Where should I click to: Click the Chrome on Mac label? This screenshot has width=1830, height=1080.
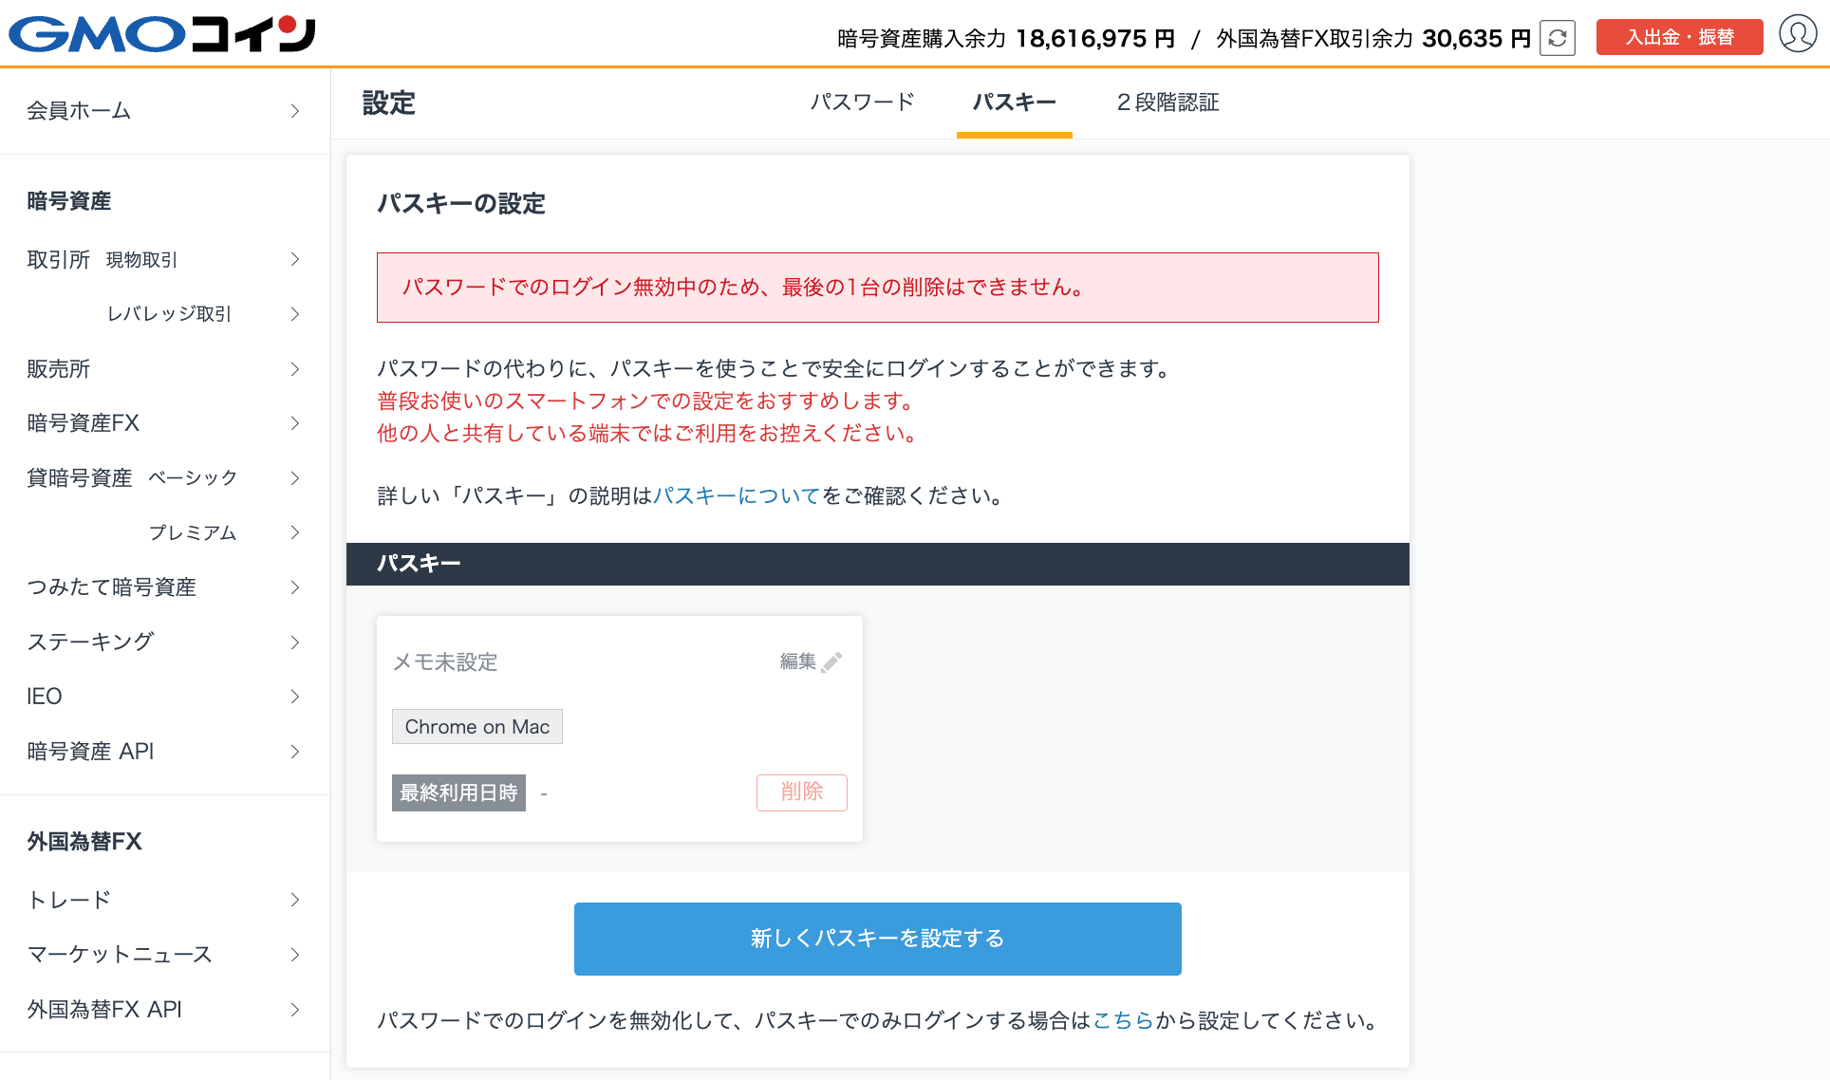(x=477, y=727)
